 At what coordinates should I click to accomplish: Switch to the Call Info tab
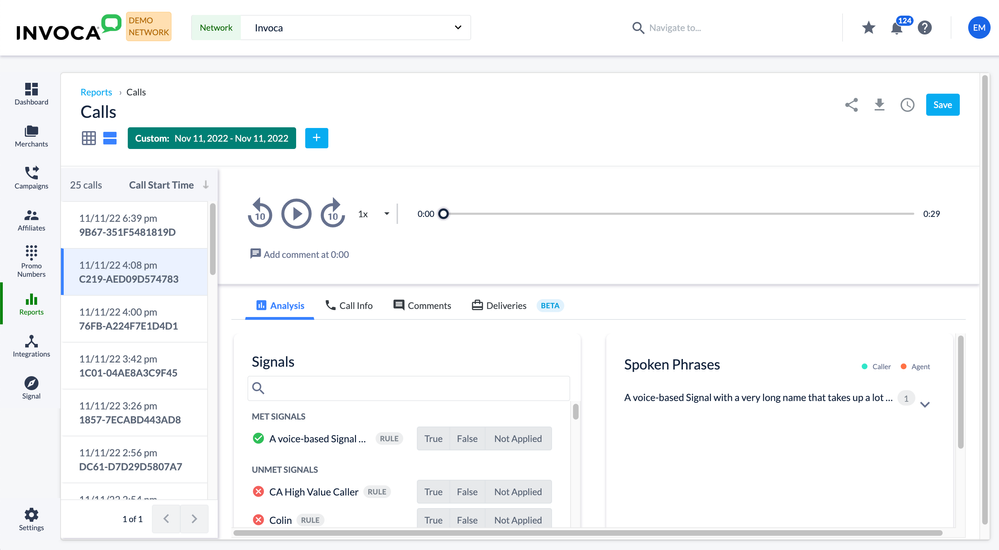point(349,306)
